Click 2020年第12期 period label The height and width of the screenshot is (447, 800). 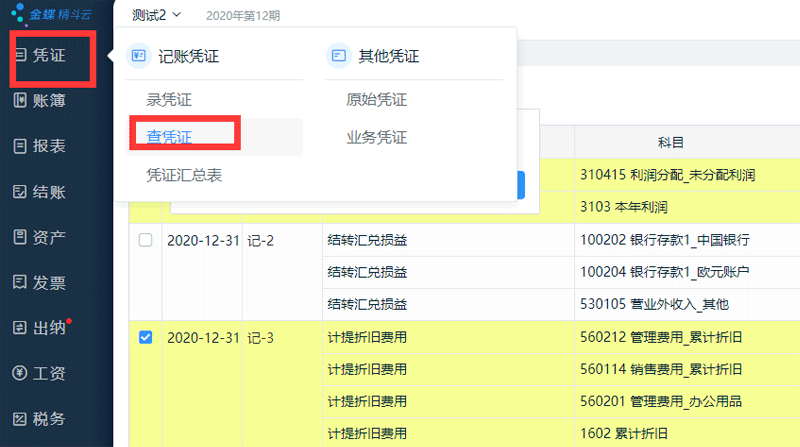(x=243, y=16)
